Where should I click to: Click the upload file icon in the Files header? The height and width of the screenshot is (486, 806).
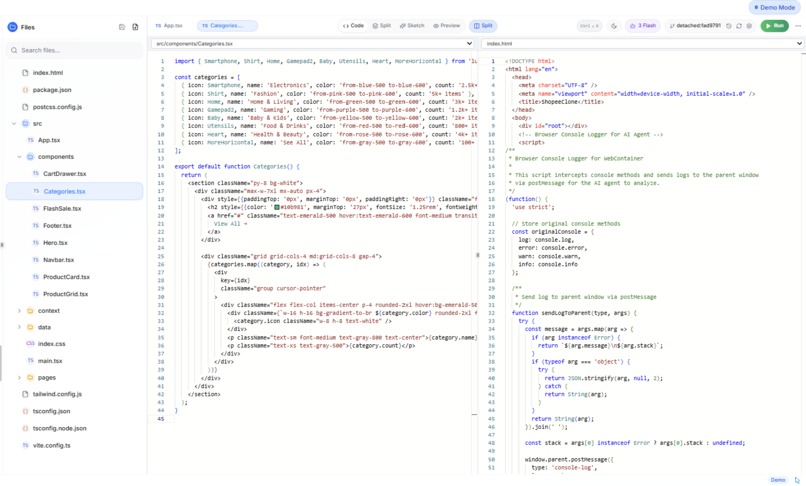coord(135,27)
